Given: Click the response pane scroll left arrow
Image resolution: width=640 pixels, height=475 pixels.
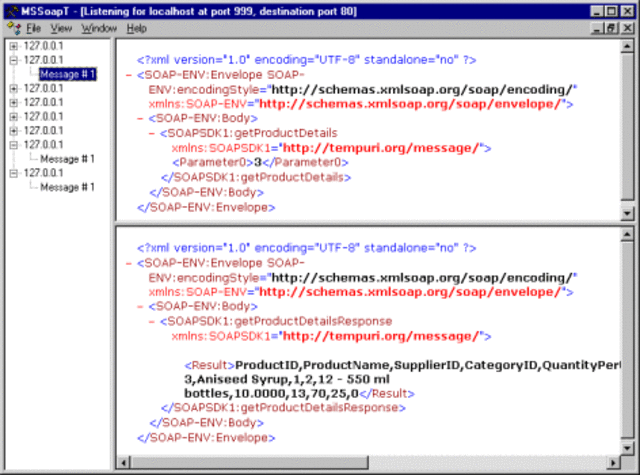Looking at the screenshot, I should tap(123, 463).
